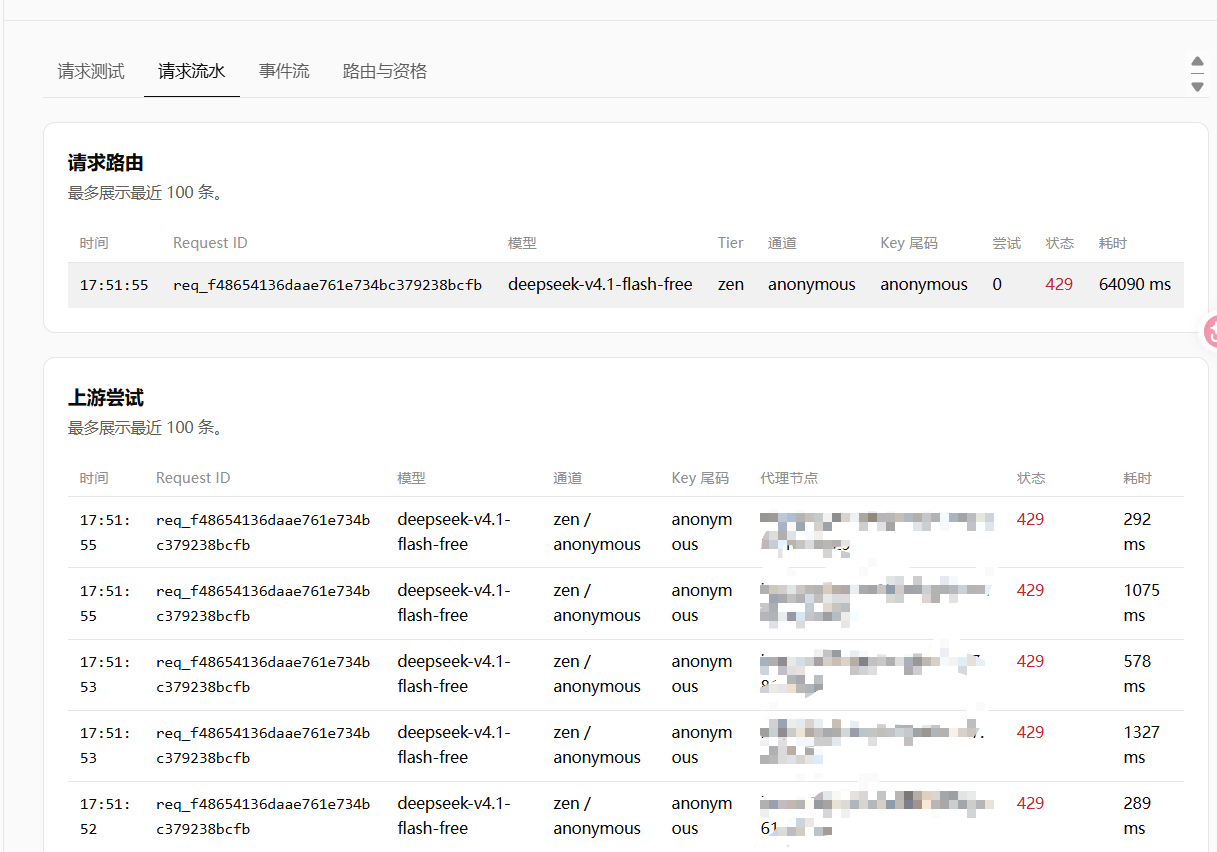
Task: Click the 上游尝试 section heading
Action: pos(106,398)
